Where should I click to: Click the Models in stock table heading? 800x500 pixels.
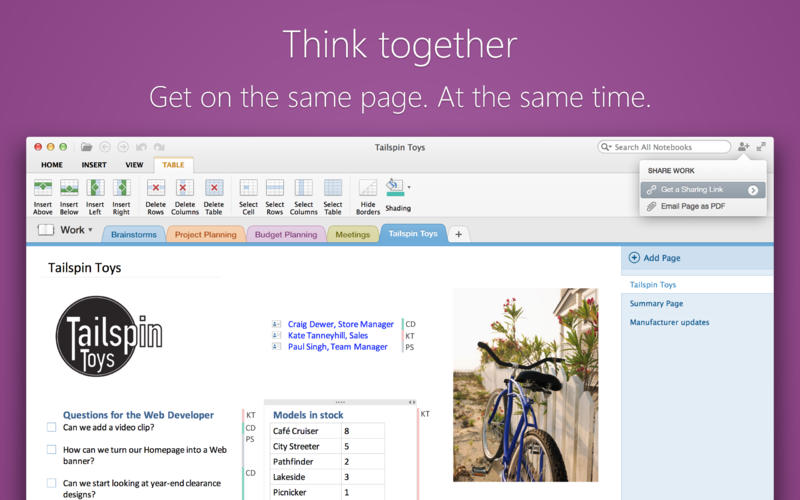(x=308, y=415)
